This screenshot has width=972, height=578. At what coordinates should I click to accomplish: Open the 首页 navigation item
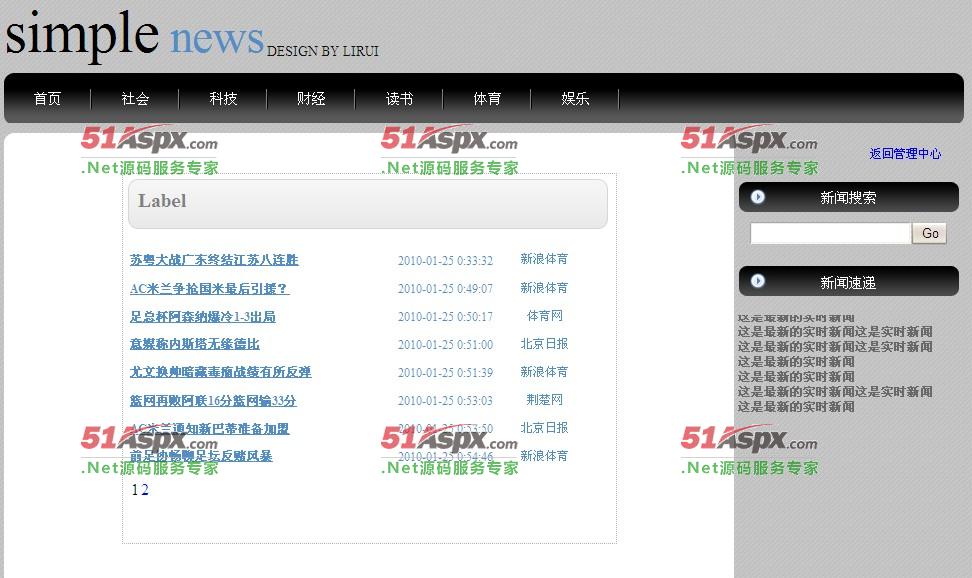(47, 99)
